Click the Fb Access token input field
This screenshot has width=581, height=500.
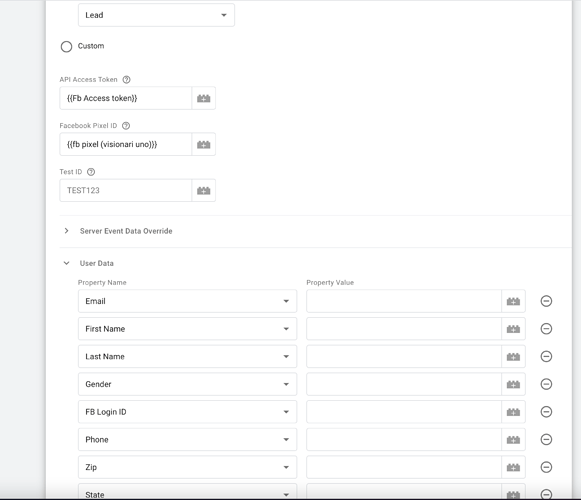click(x=126, y=98)
